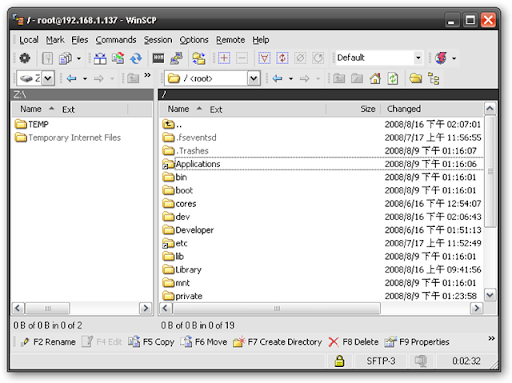Click local panel horizontal scrollbar right arrow
Viewport: 512px width, 383px height.
click(x=146, y=308)
